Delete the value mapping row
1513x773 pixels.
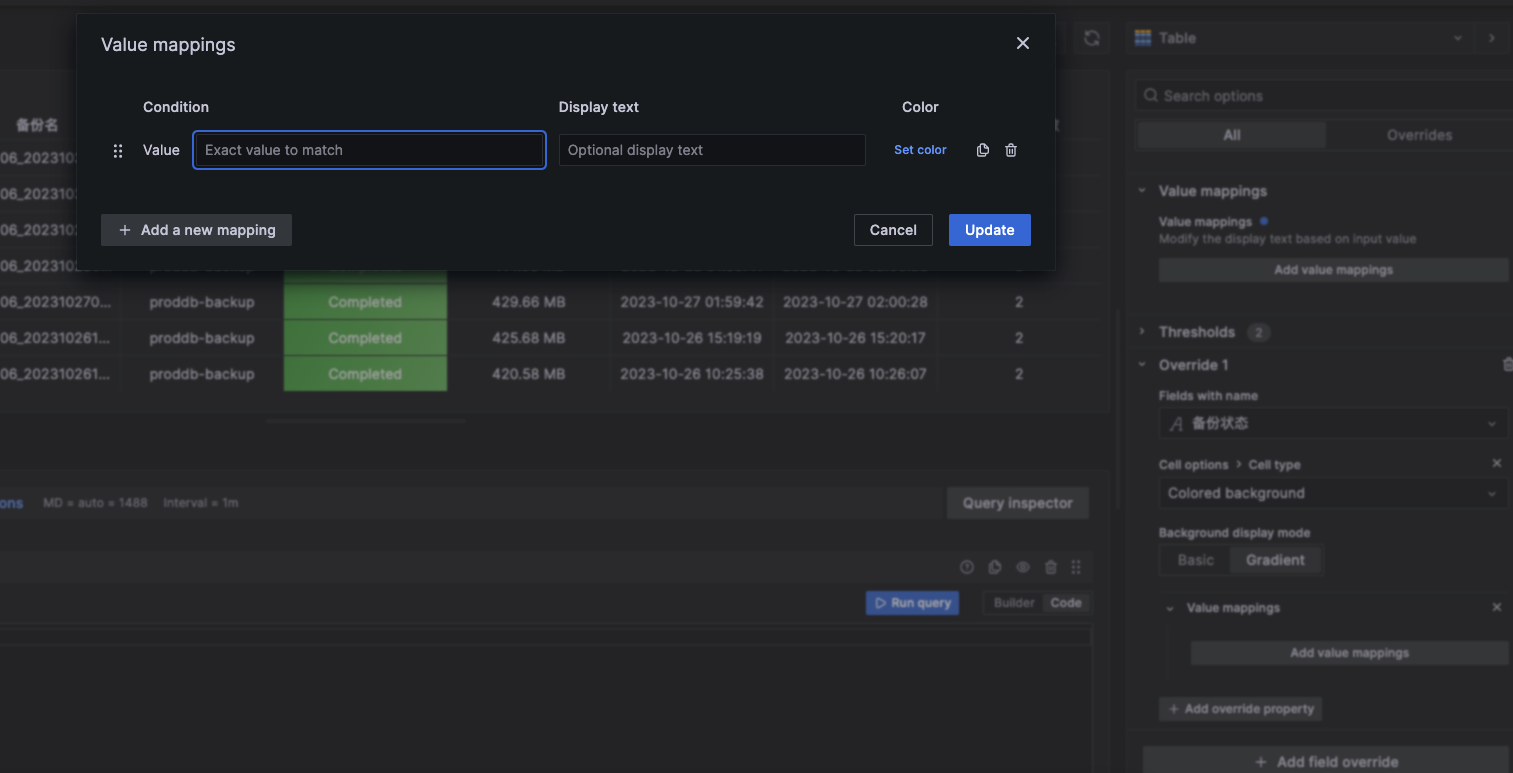1011,150
